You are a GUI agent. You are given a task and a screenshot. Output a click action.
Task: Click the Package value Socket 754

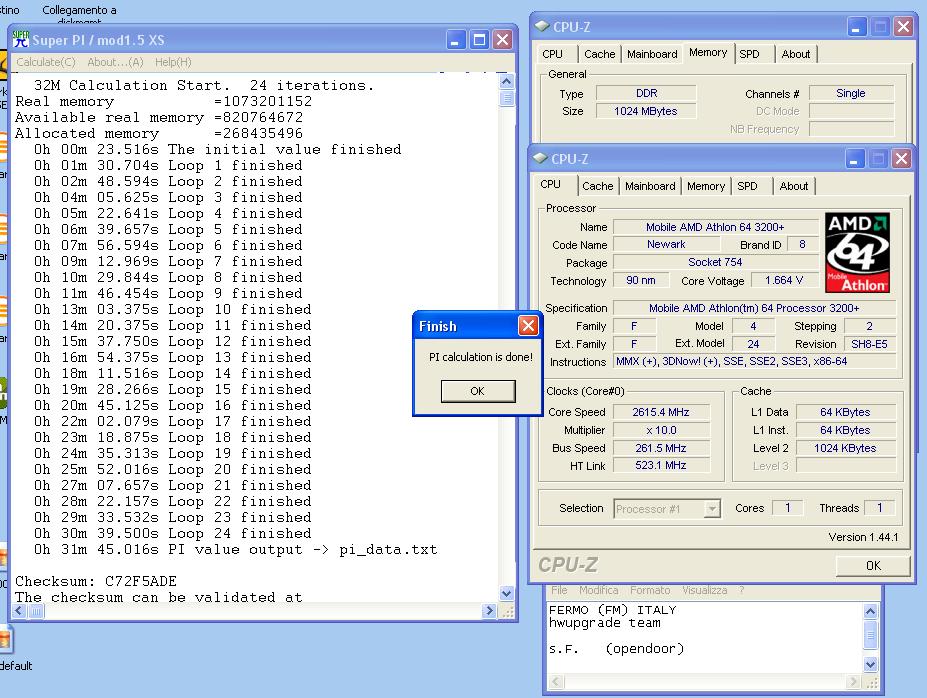[x=715, y=262]
